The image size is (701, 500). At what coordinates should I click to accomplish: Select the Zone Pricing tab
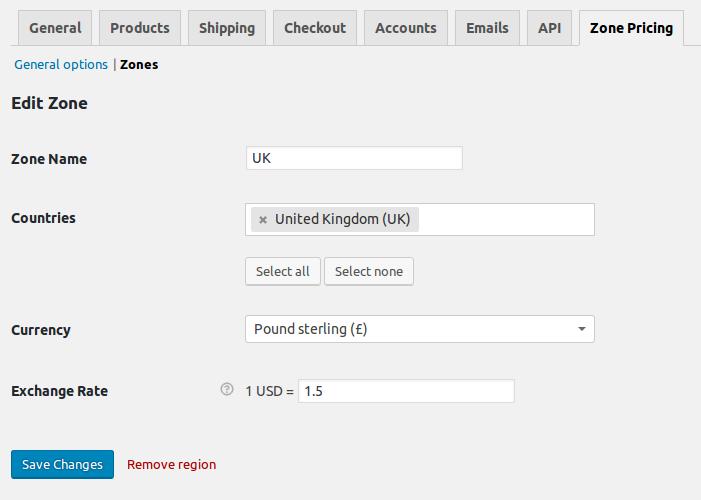[631, 28]
